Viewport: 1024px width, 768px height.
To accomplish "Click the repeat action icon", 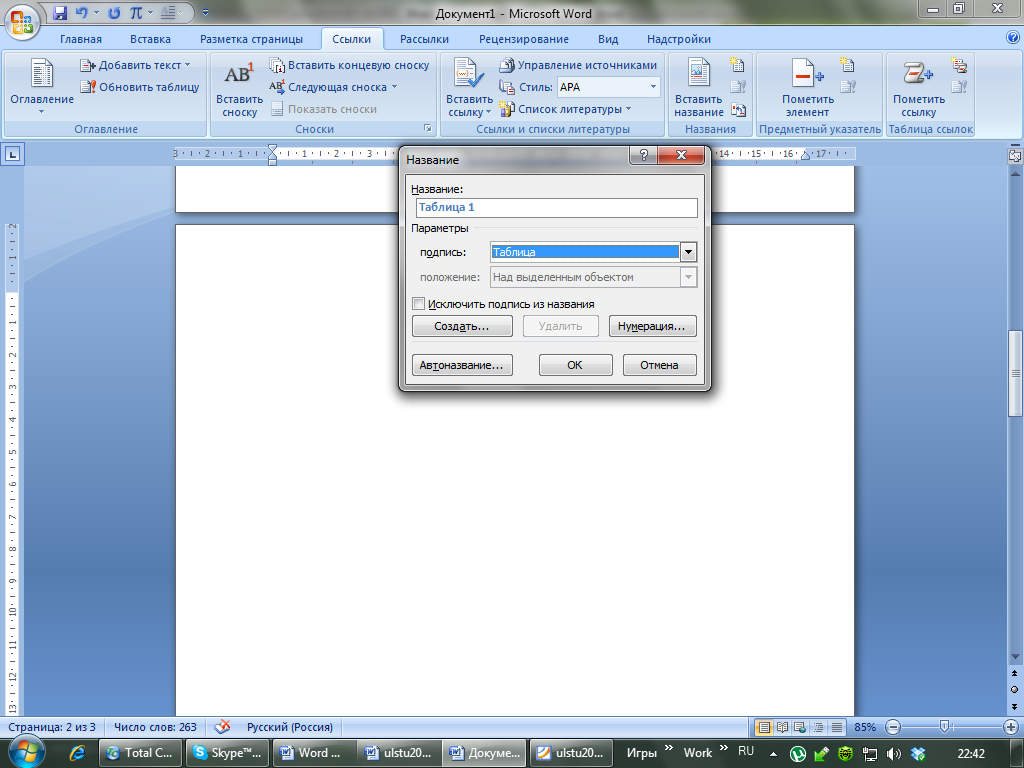I will click(114, 12).
